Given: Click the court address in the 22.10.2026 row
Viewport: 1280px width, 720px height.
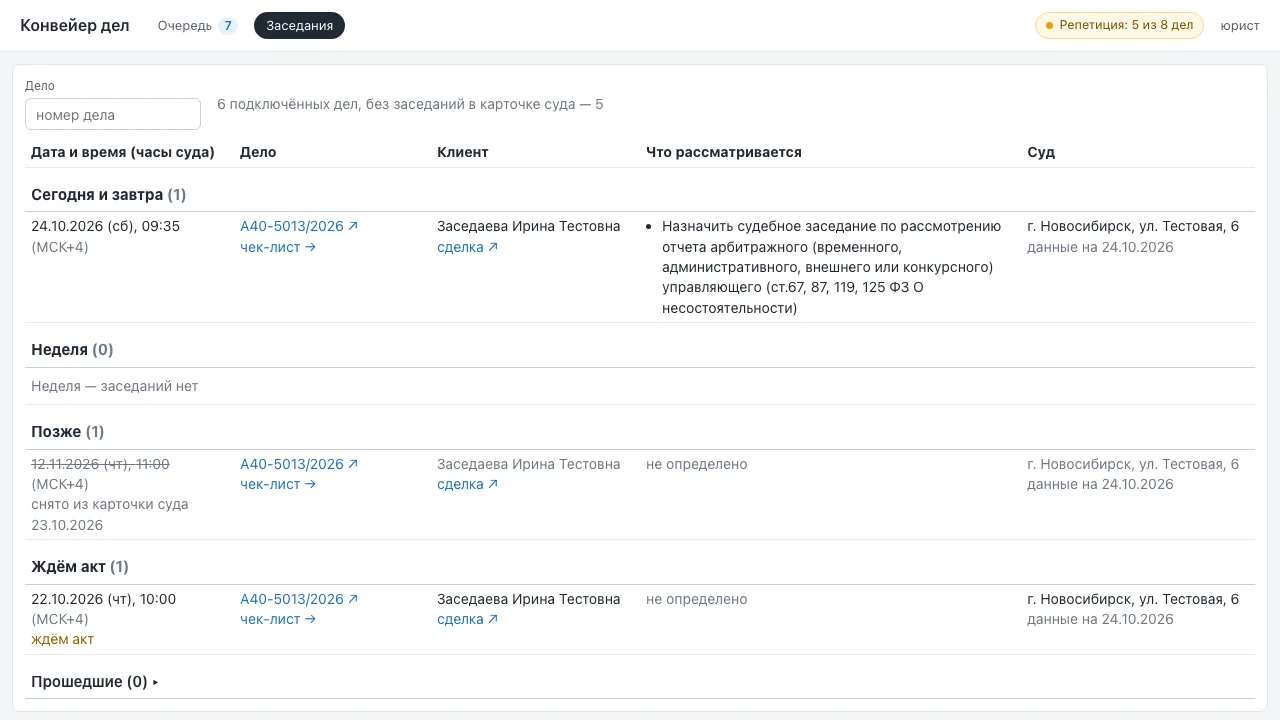Looking at the screenshot, I should pos(1133,599).
